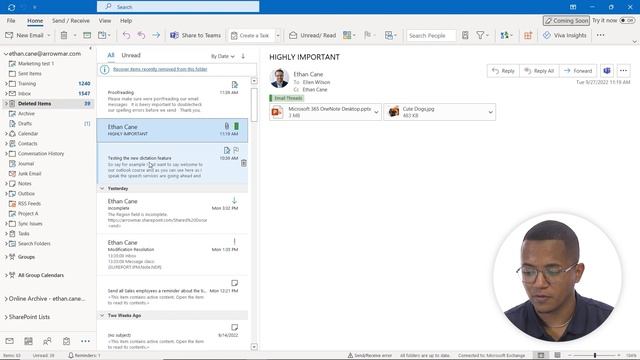Share the email to Teams

196,36
